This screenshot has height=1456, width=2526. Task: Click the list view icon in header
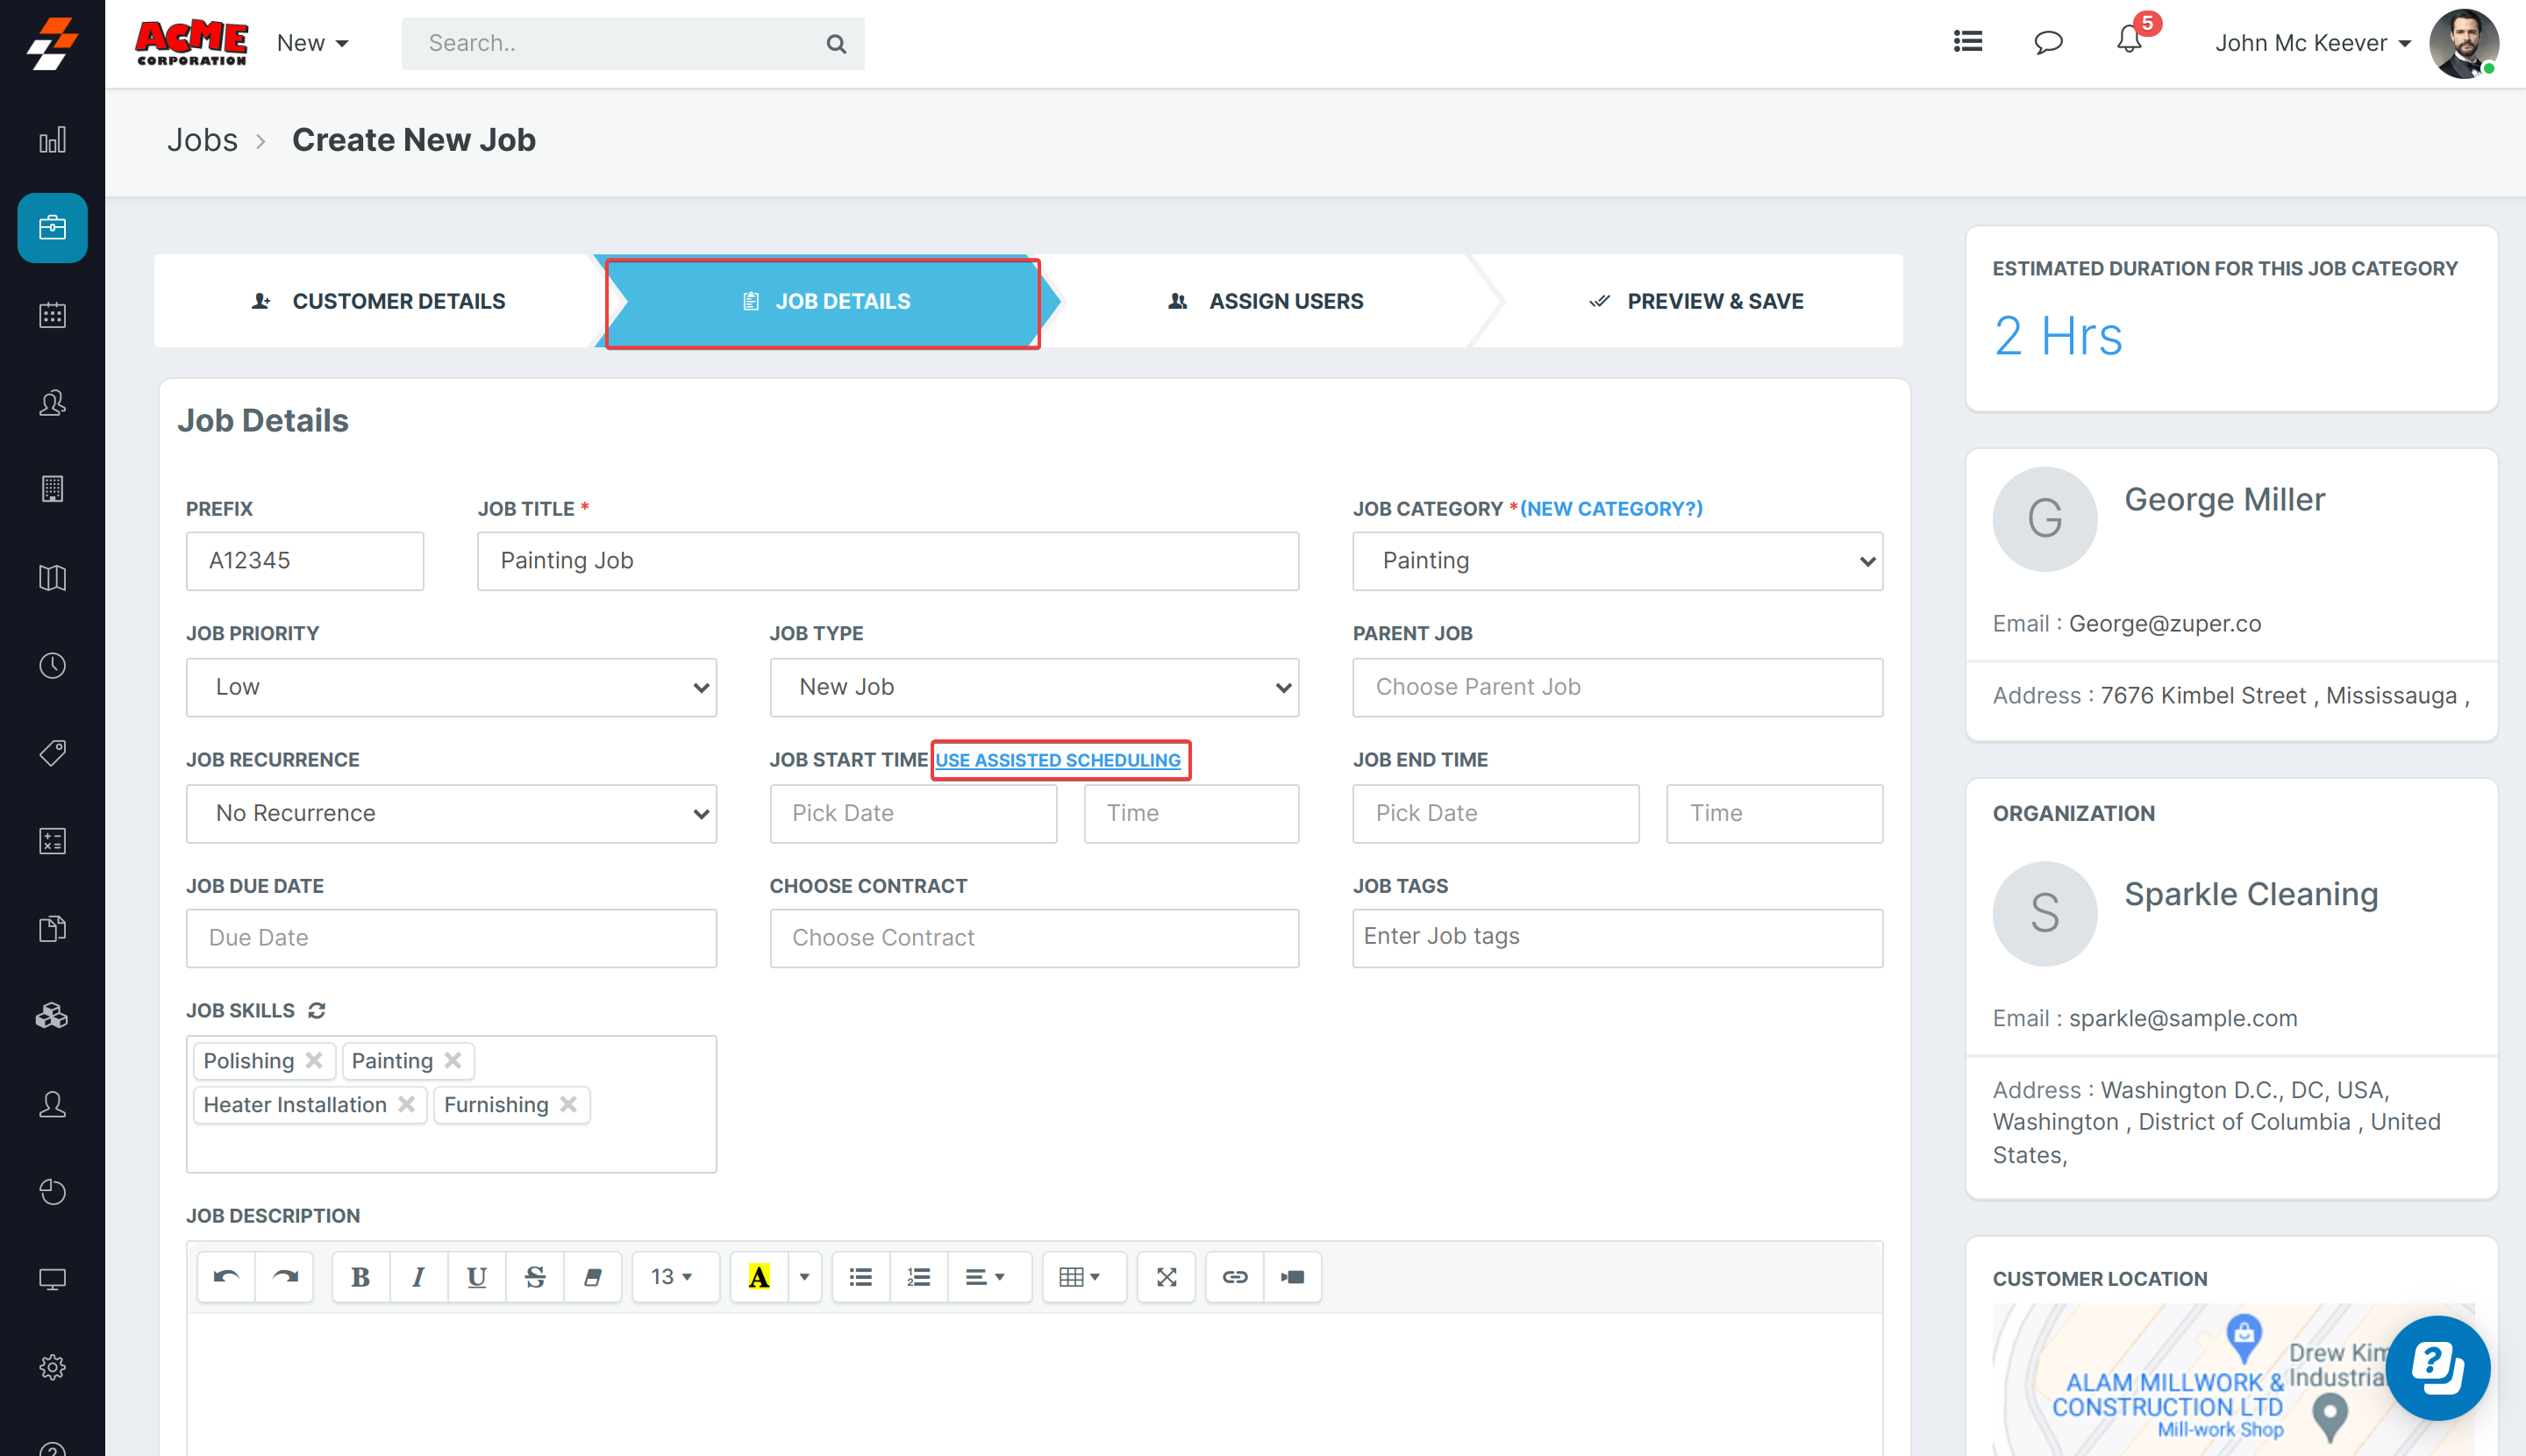click(x=1967, y=42)
